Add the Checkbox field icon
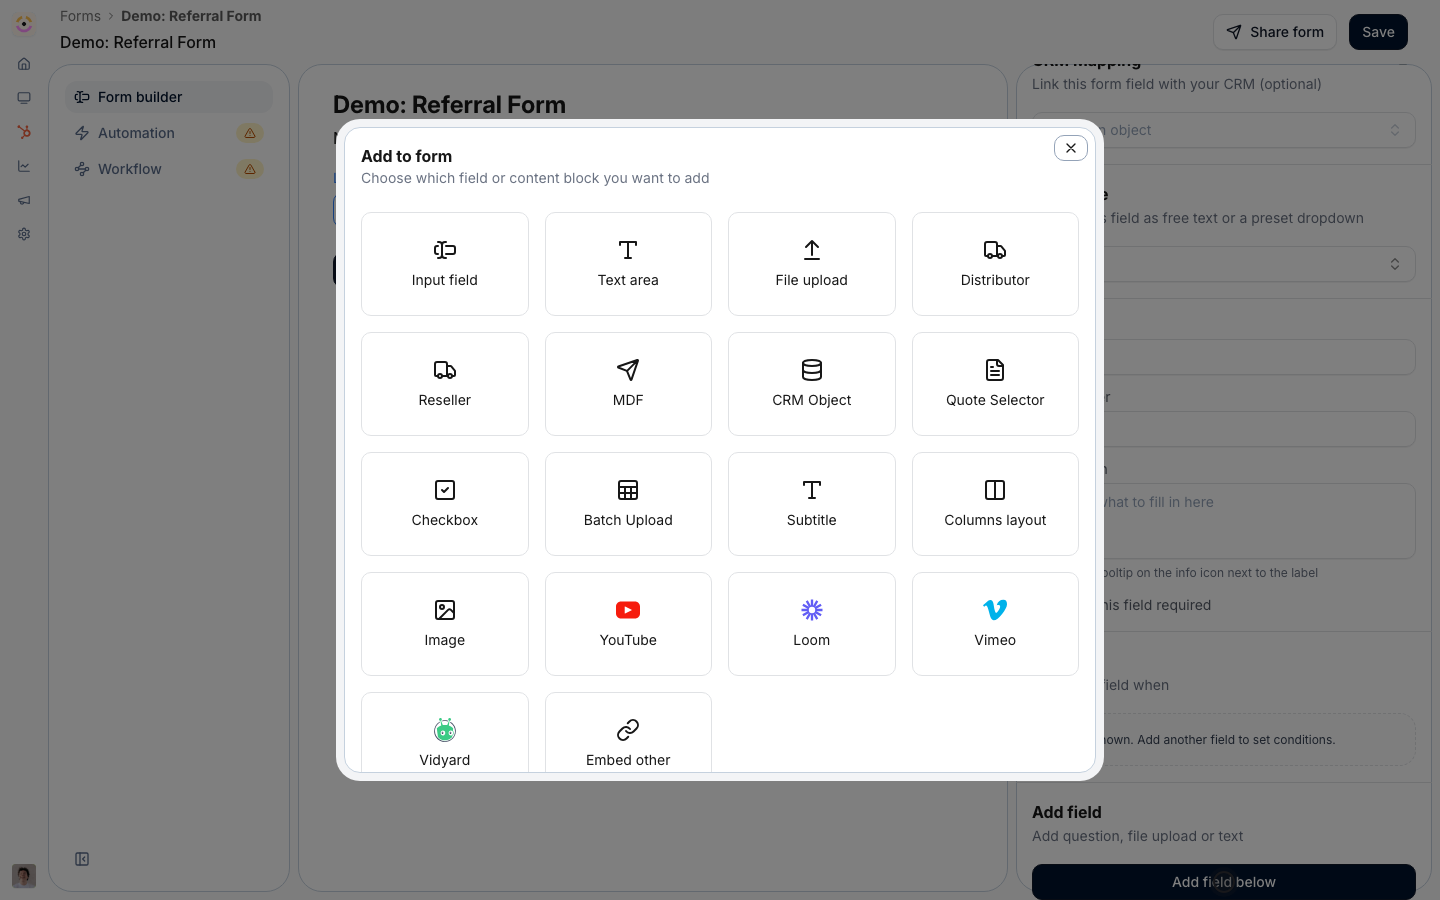The height and width of the screenshot is (900, 1440). [445, 490]
